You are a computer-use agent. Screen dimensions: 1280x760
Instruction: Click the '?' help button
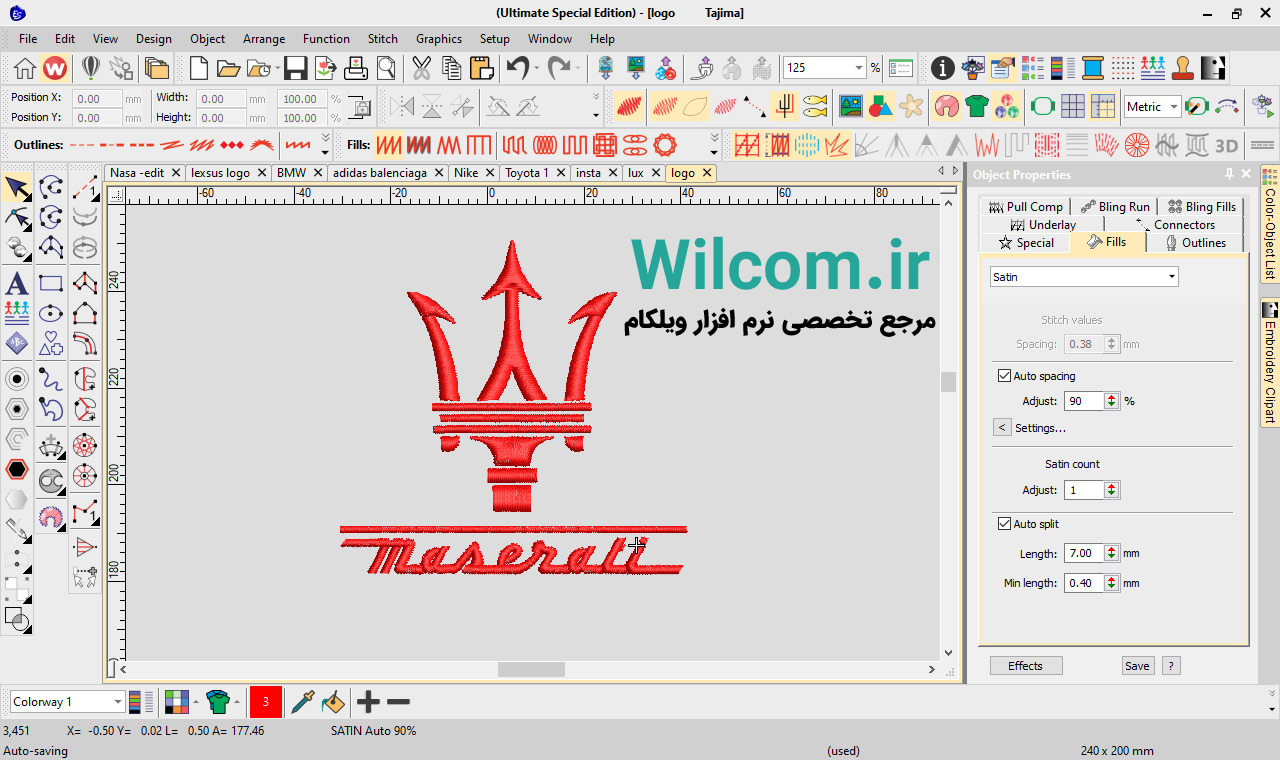pyautogui.click(x=1171, y=666)
